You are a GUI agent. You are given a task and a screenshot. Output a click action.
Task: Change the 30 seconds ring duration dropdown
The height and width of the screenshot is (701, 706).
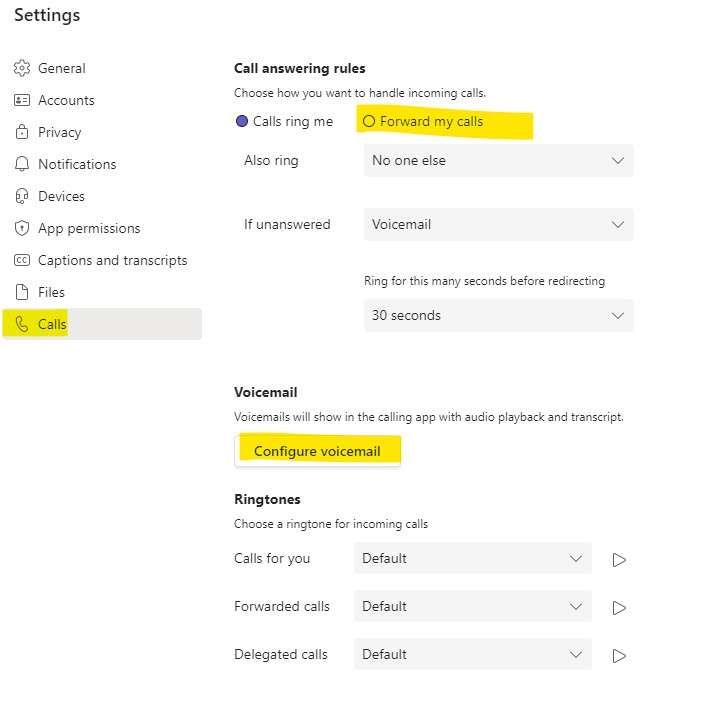tap(498, 315)
